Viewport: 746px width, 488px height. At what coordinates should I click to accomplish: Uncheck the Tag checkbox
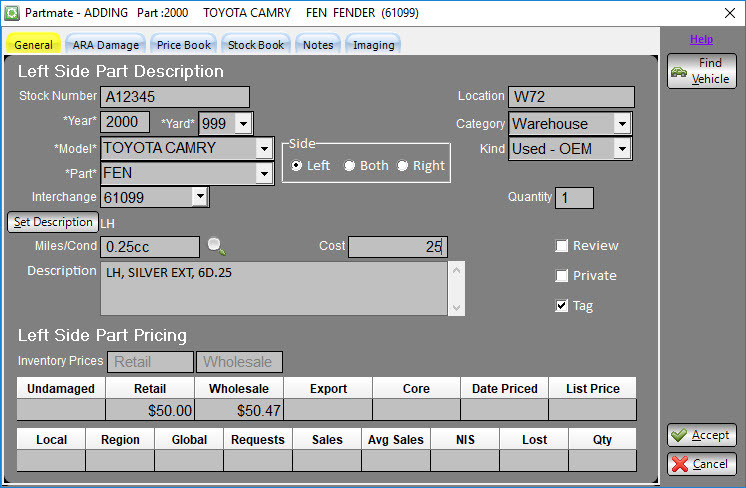pos(561,305)
